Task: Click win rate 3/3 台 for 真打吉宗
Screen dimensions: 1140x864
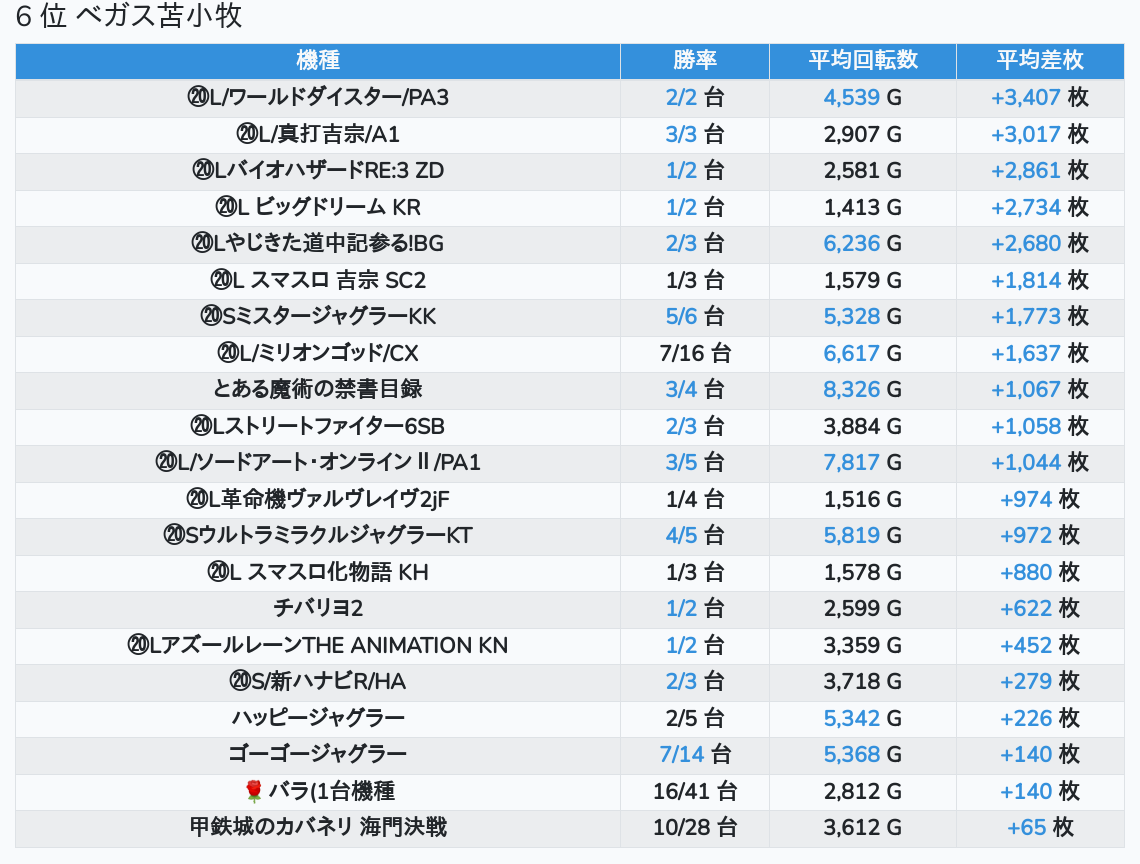Action: click(x=694, y=134)
